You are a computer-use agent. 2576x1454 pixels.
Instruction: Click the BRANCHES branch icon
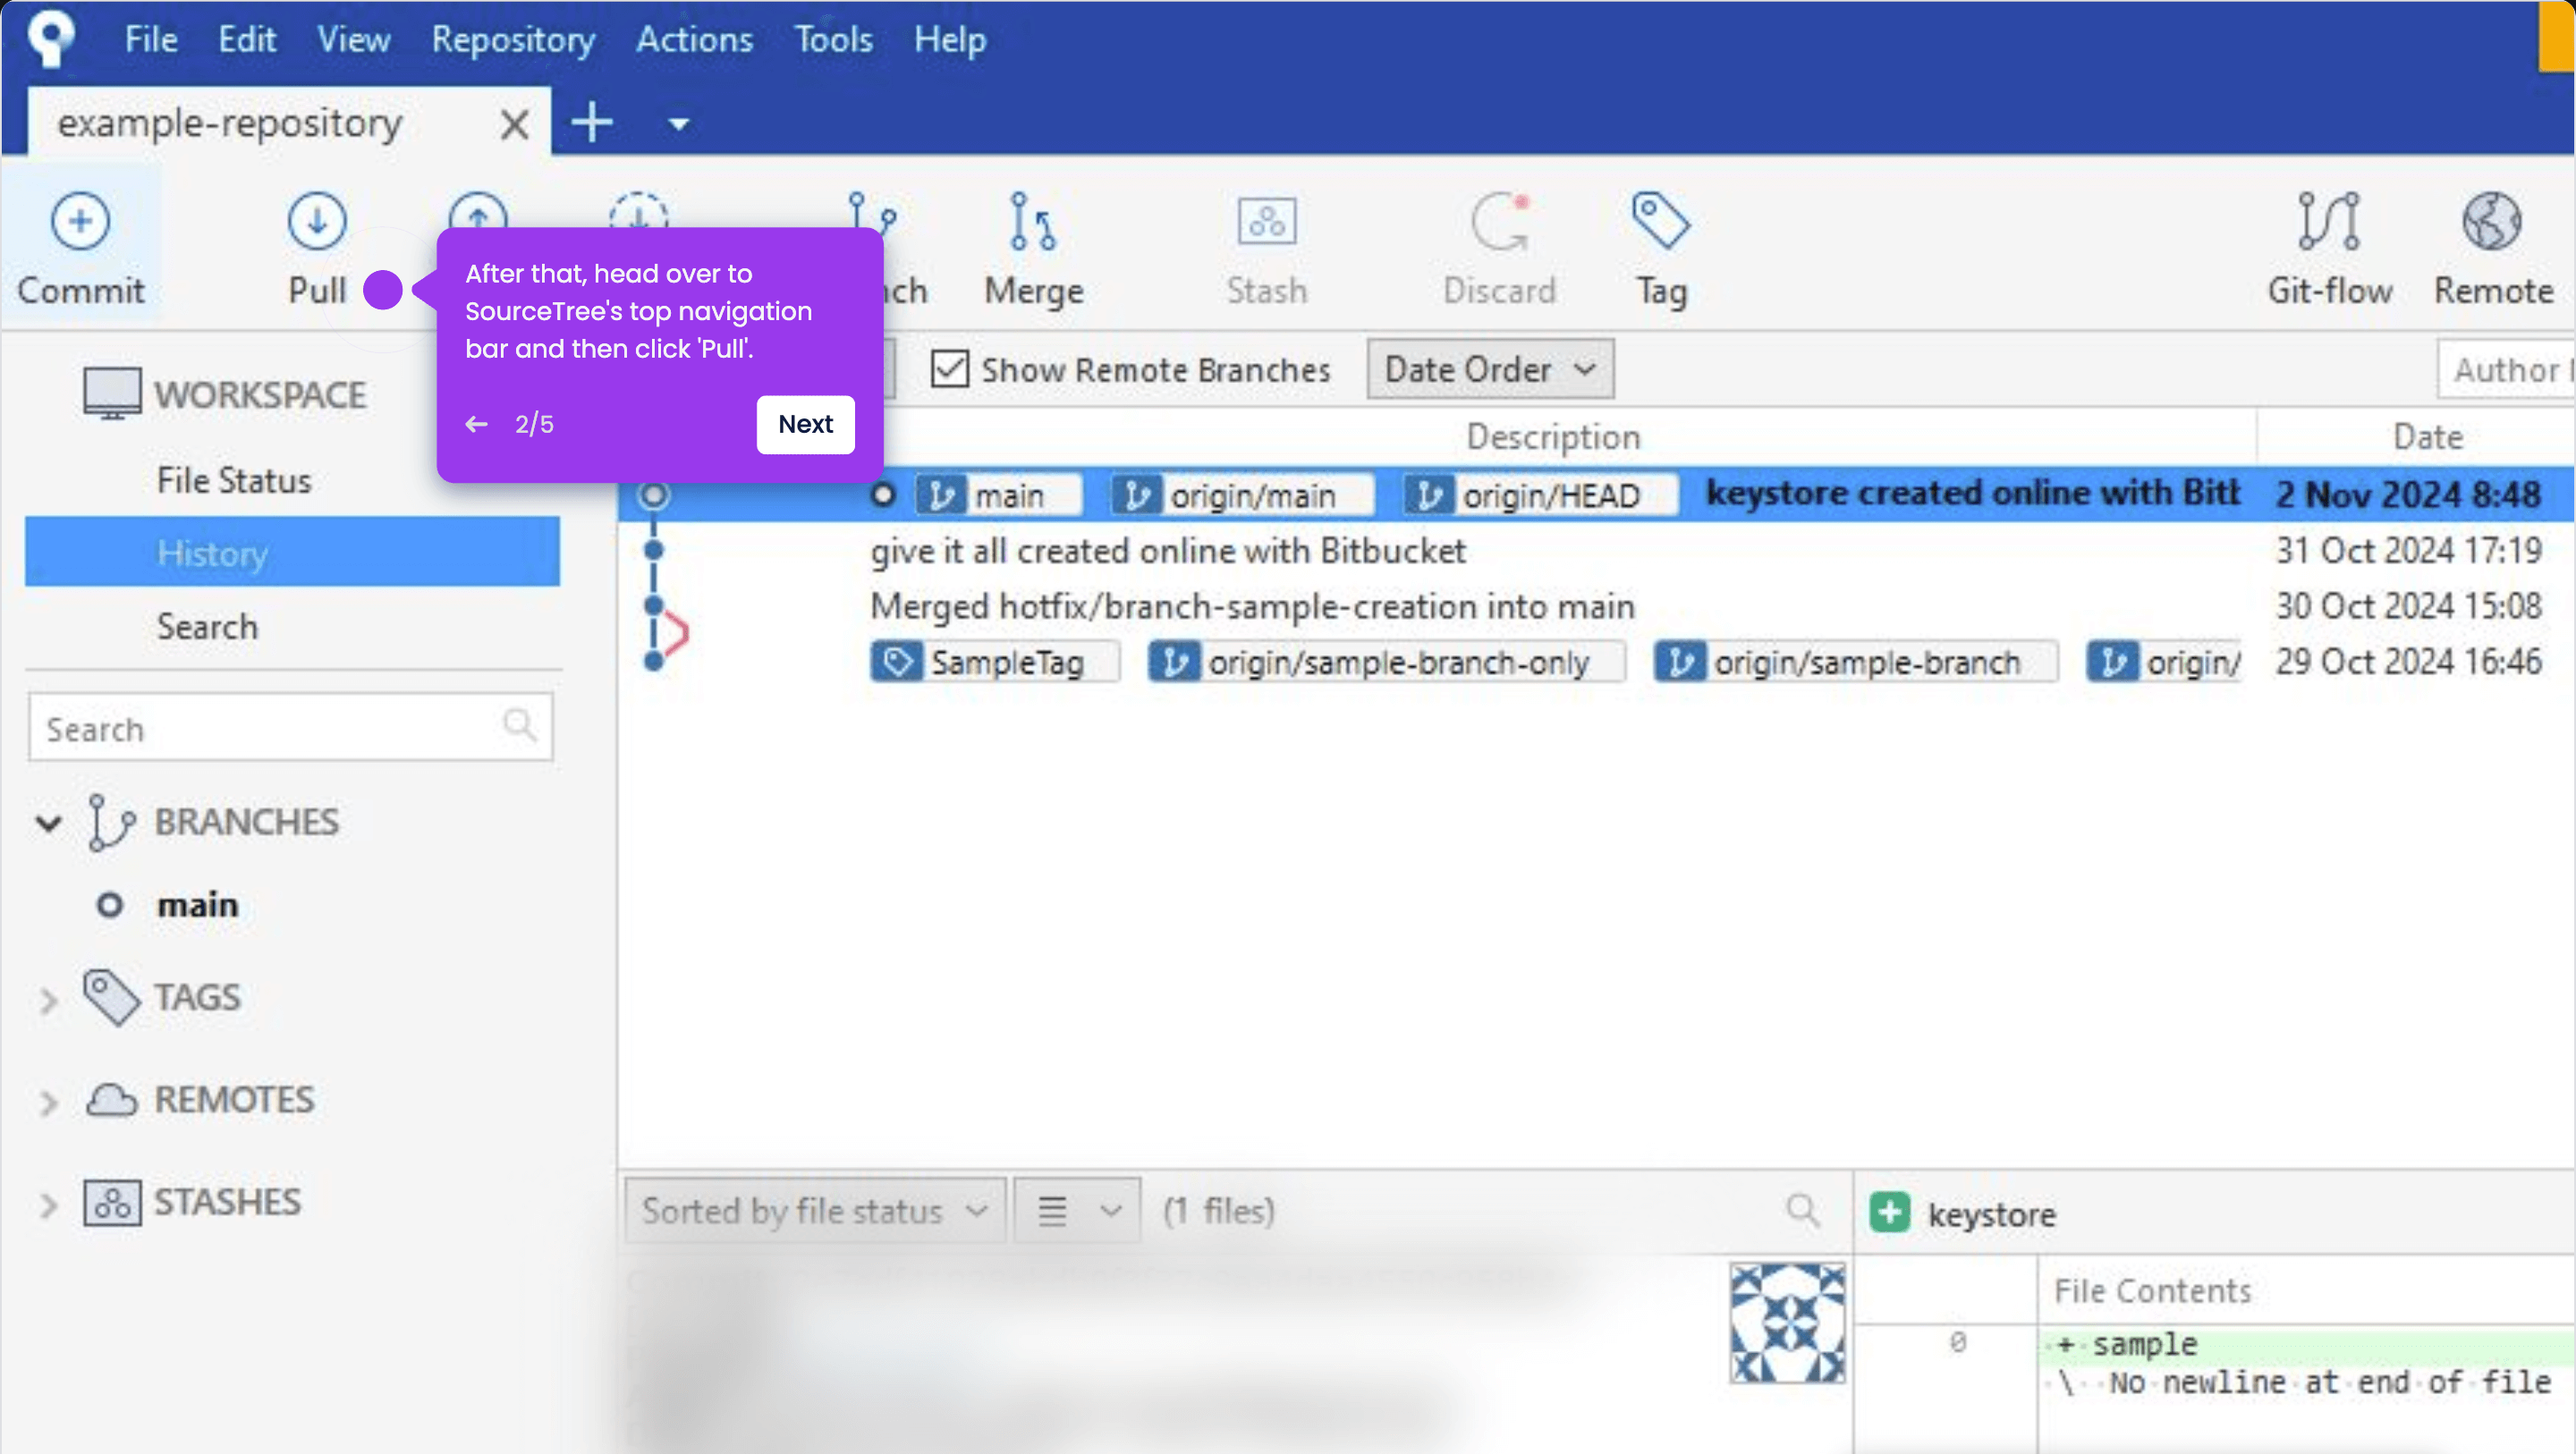click(x=110, y=822)
